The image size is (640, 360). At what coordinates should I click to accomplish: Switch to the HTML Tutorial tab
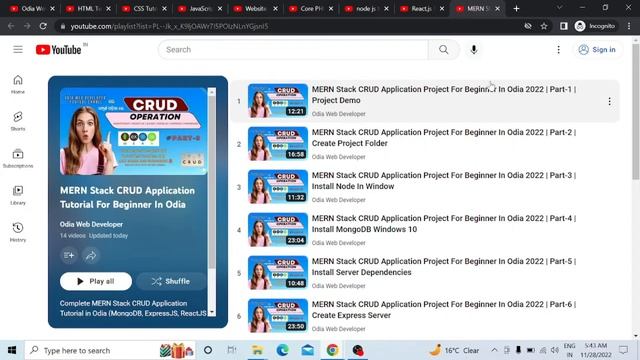89,9
